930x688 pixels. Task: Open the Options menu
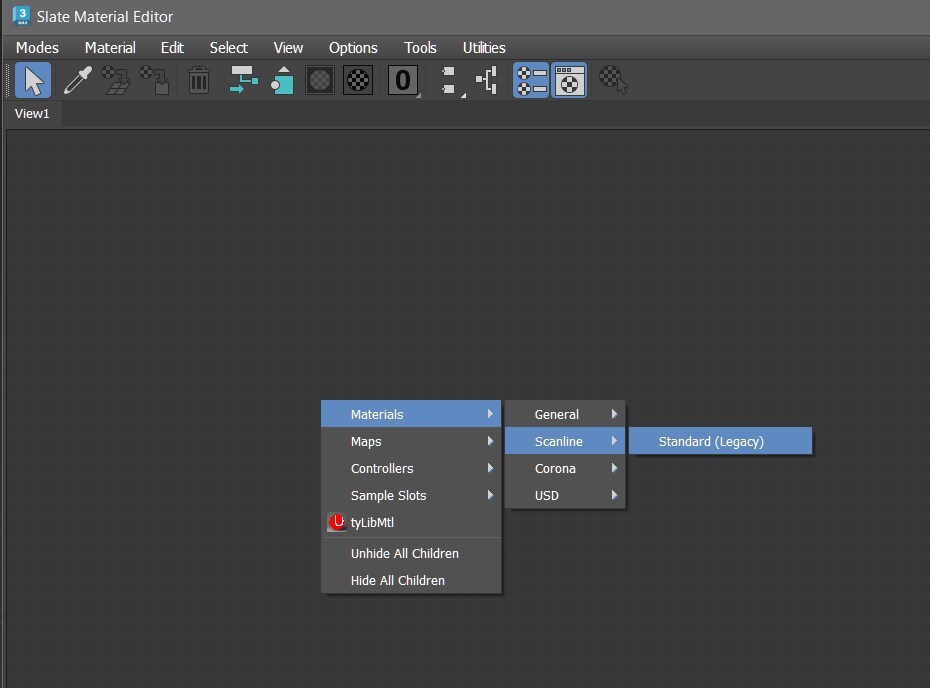353,47
